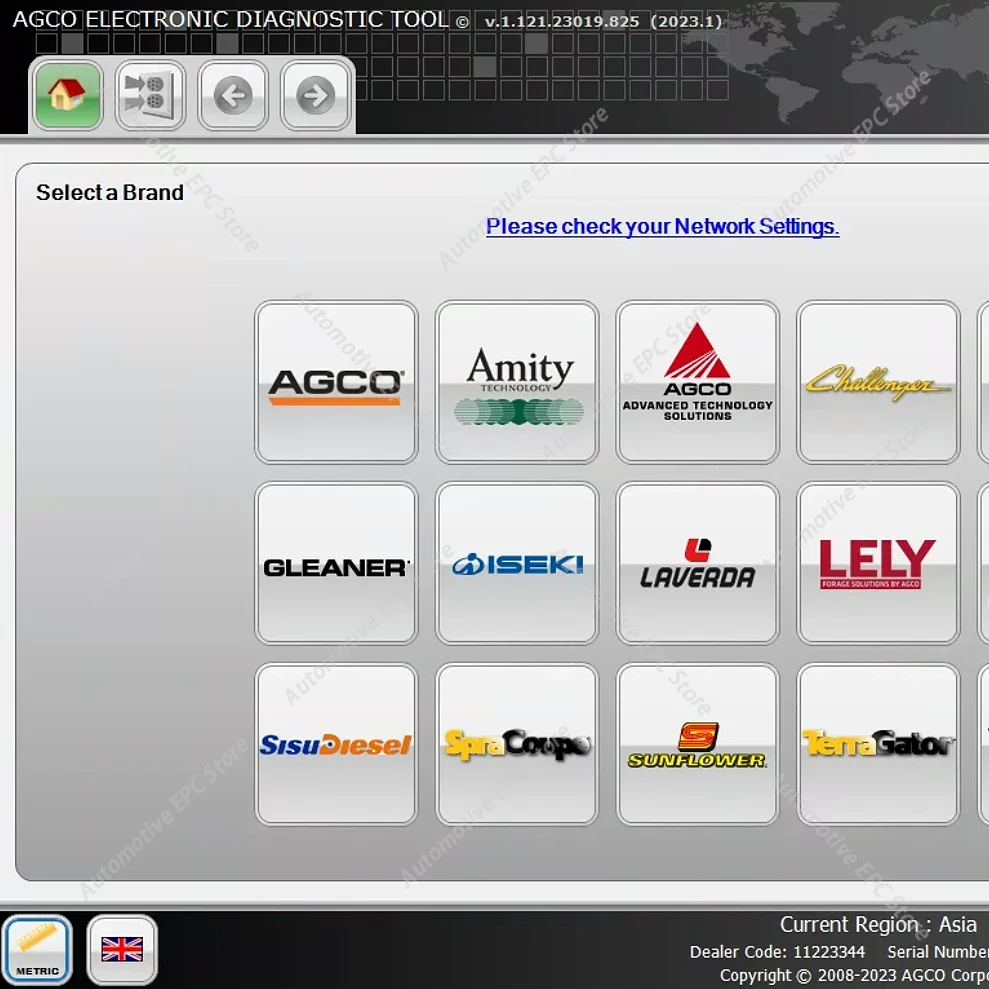Choose the SisuDiesel brand

[336, 745]
